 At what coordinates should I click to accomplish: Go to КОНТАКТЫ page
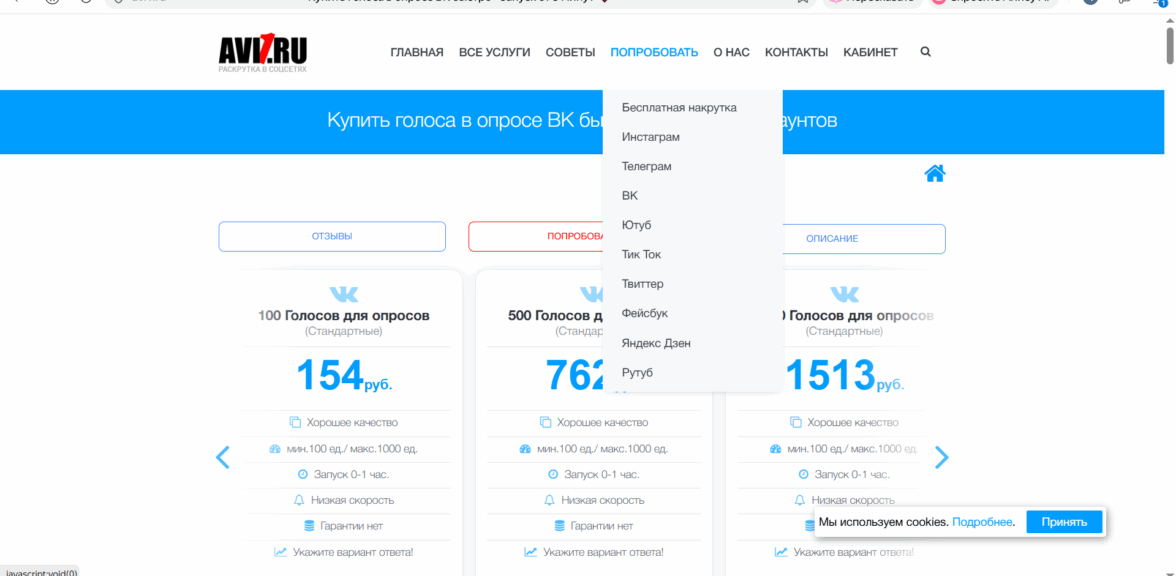point(796,52)
